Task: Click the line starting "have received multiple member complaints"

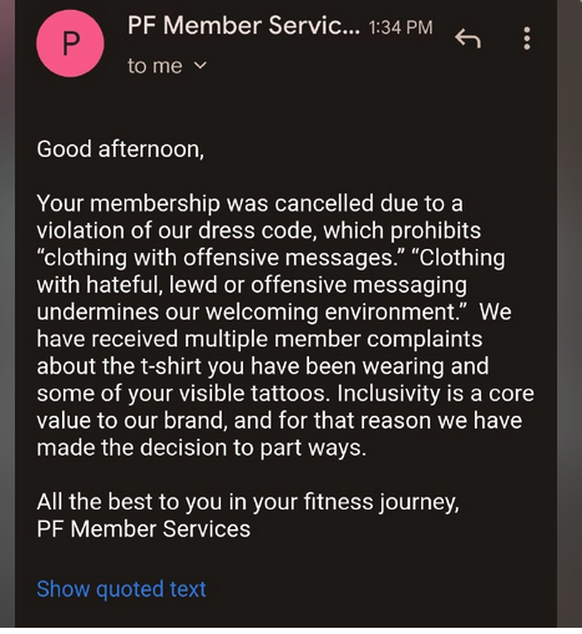Action: coord(259,339)
